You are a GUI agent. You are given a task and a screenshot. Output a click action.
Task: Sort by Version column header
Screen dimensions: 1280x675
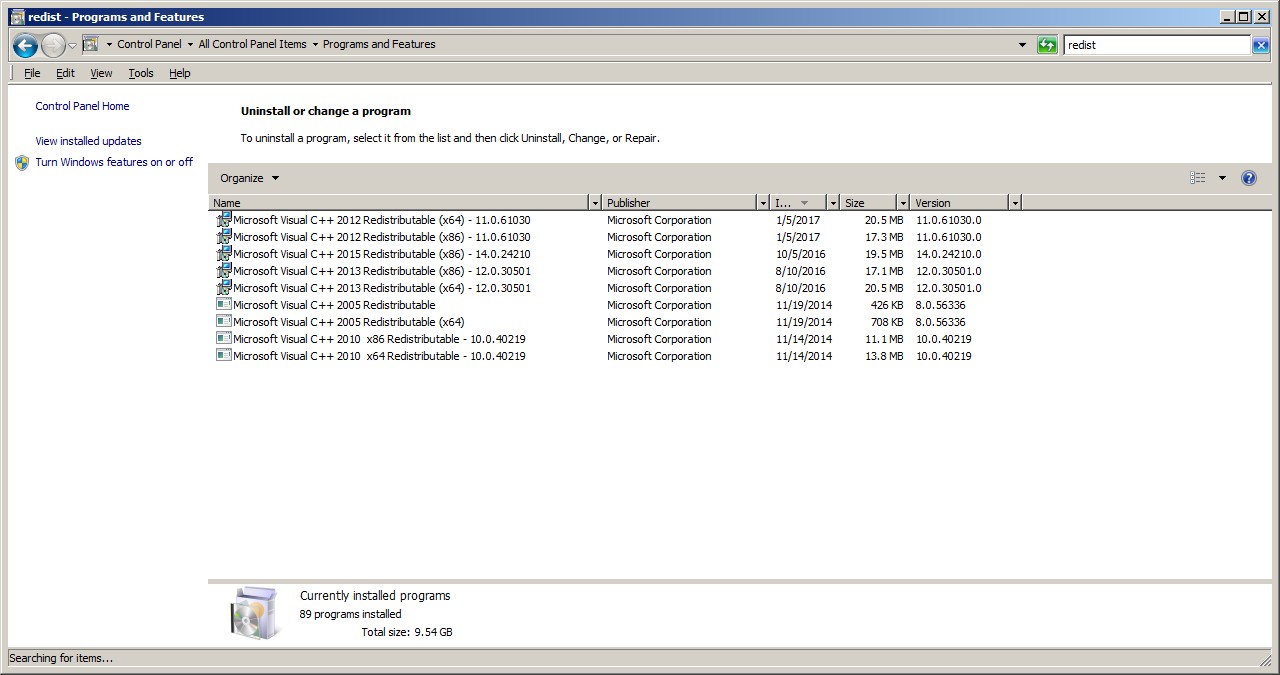click(x=960, y=202)
